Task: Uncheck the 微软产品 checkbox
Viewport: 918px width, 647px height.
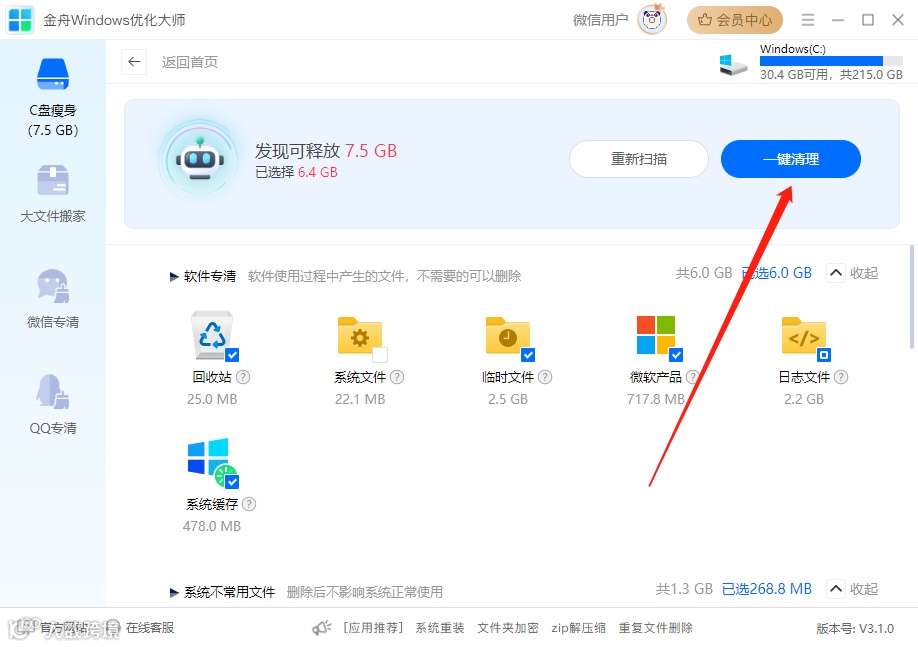Action: pos(676,355)
